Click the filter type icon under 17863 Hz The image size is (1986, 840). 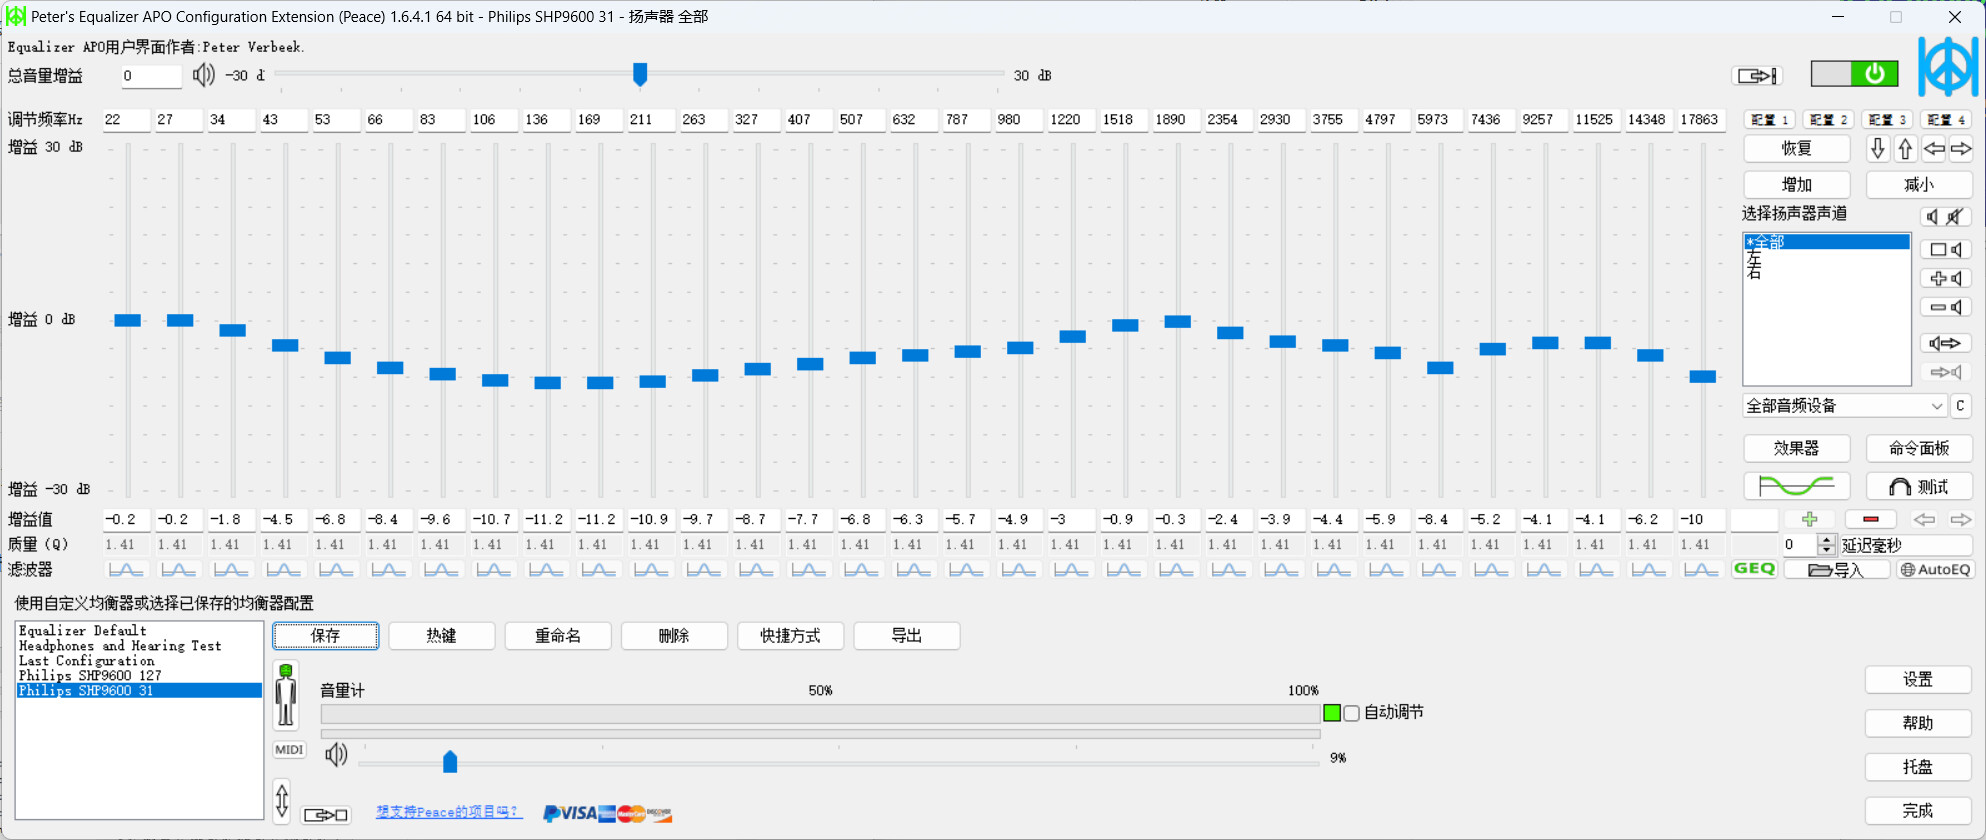pyautogui.click(x=1701, y=569)
